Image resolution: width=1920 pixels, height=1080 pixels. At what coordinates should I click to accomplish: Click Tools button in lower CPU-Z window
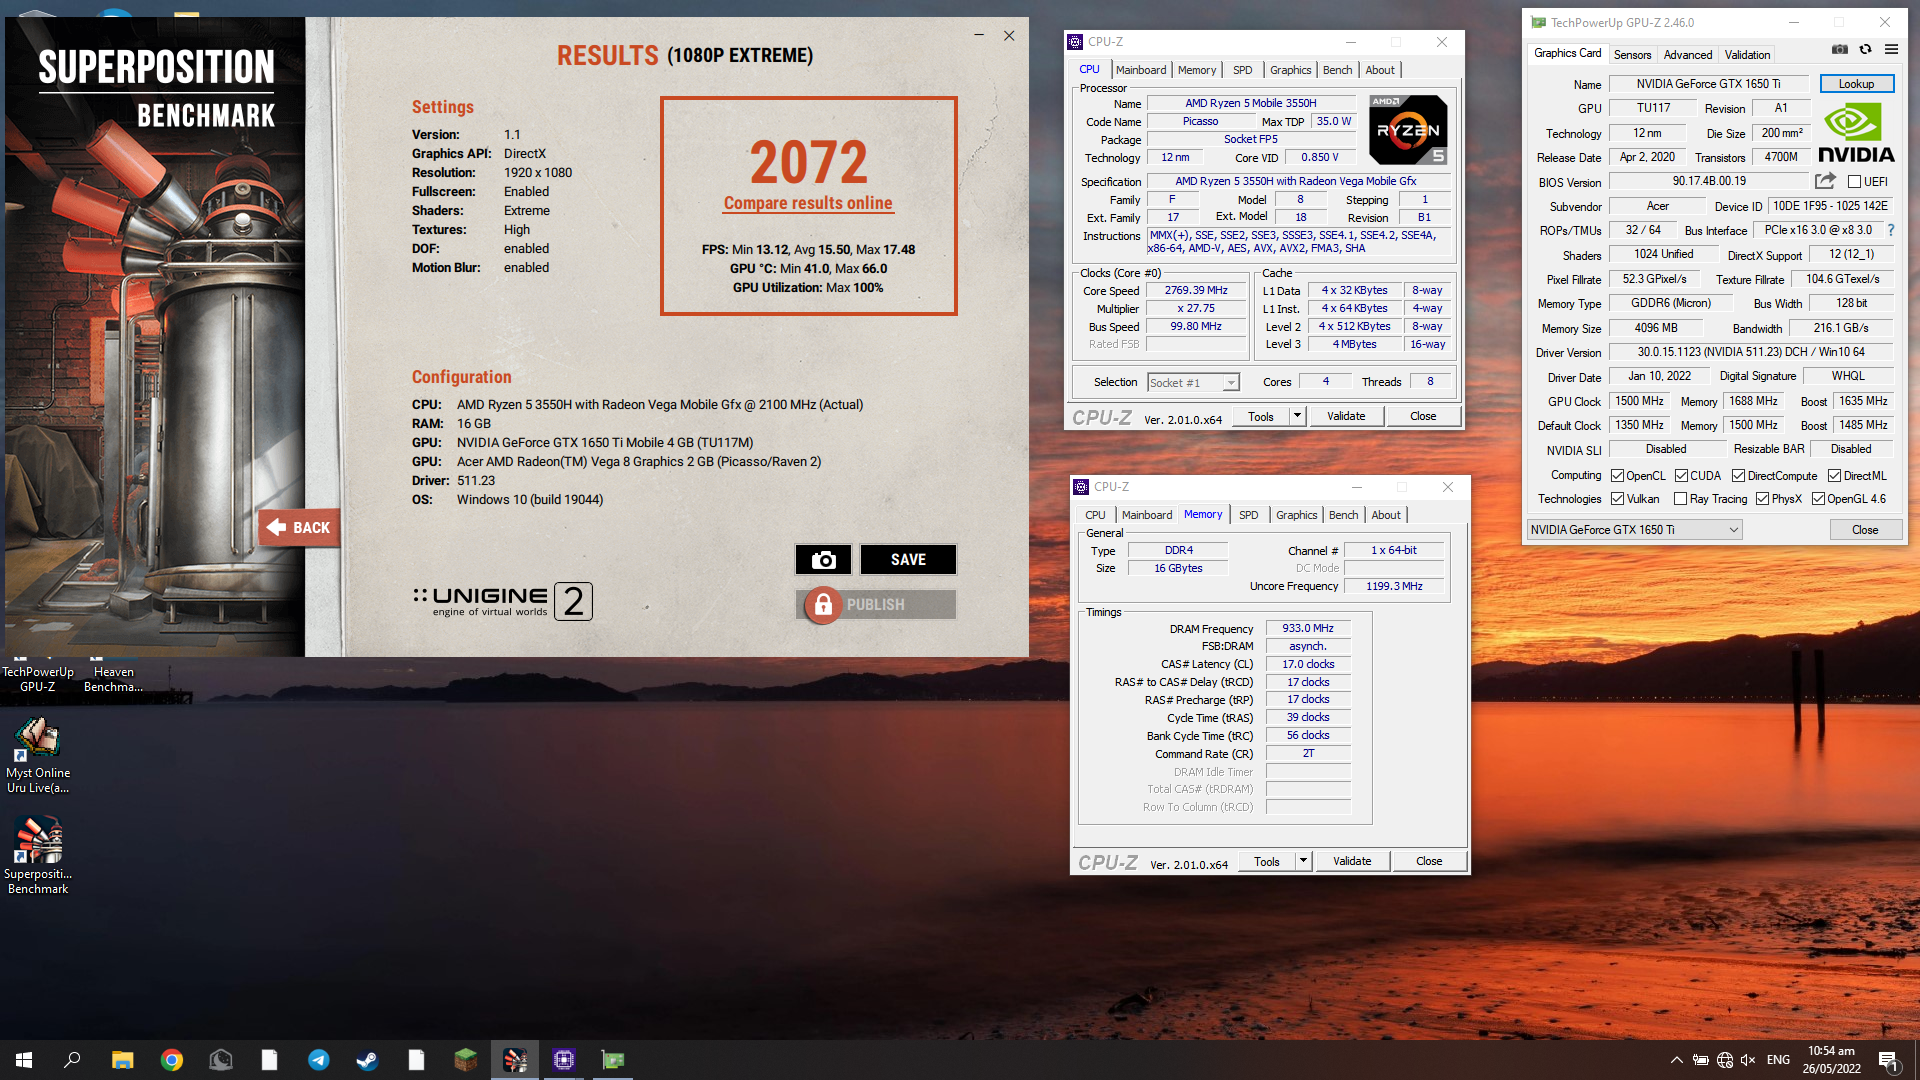click(x=1267, y=861)
